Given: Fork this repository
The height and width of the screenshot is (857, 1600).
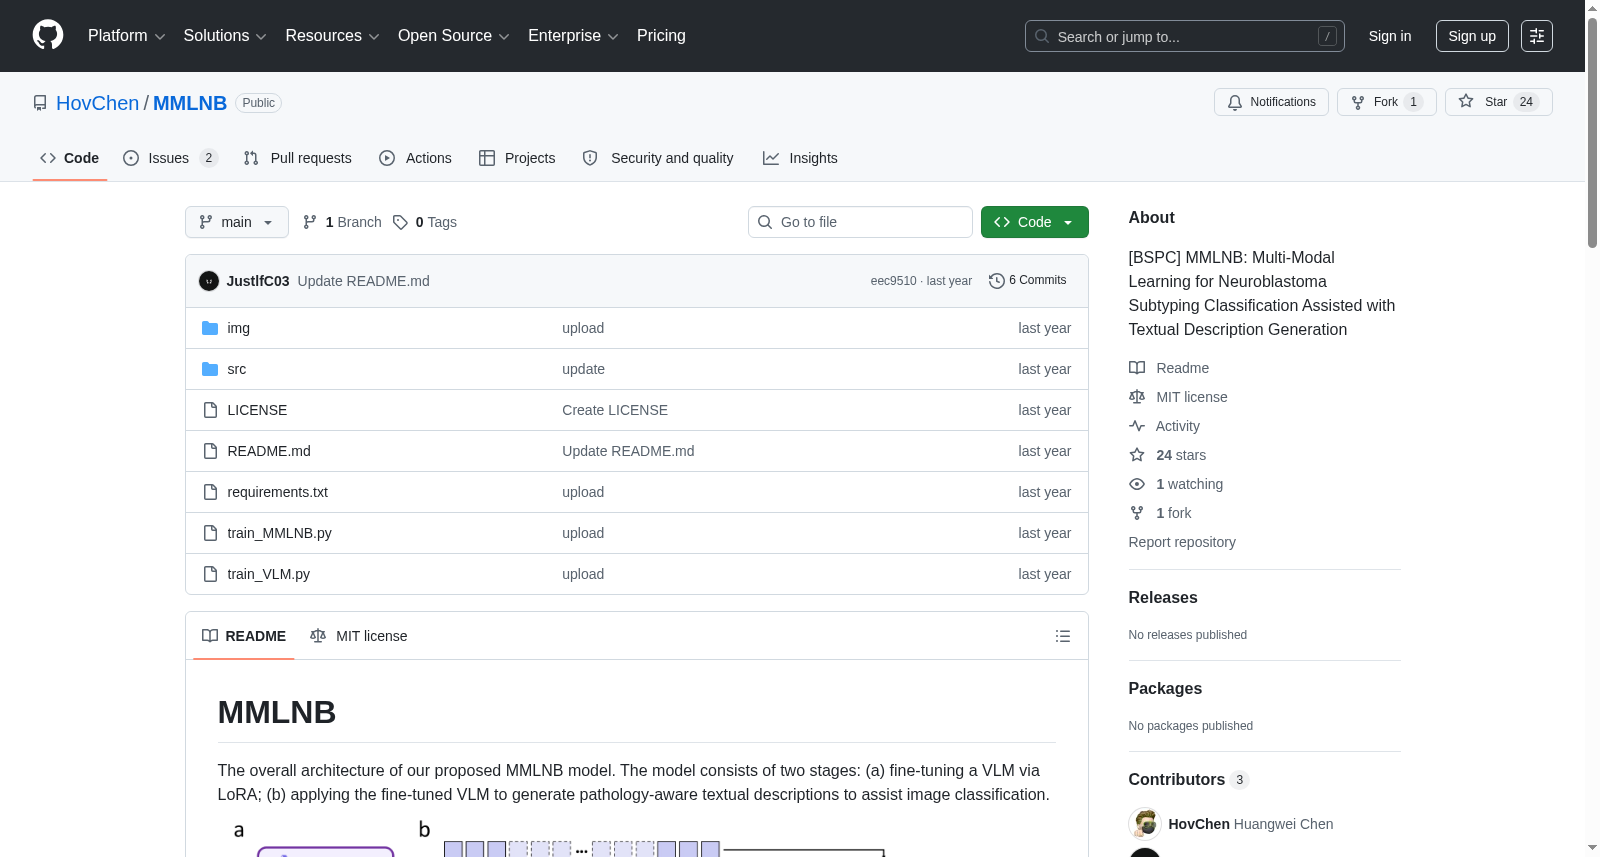Looking at the screenshot, I should 1386,102.
